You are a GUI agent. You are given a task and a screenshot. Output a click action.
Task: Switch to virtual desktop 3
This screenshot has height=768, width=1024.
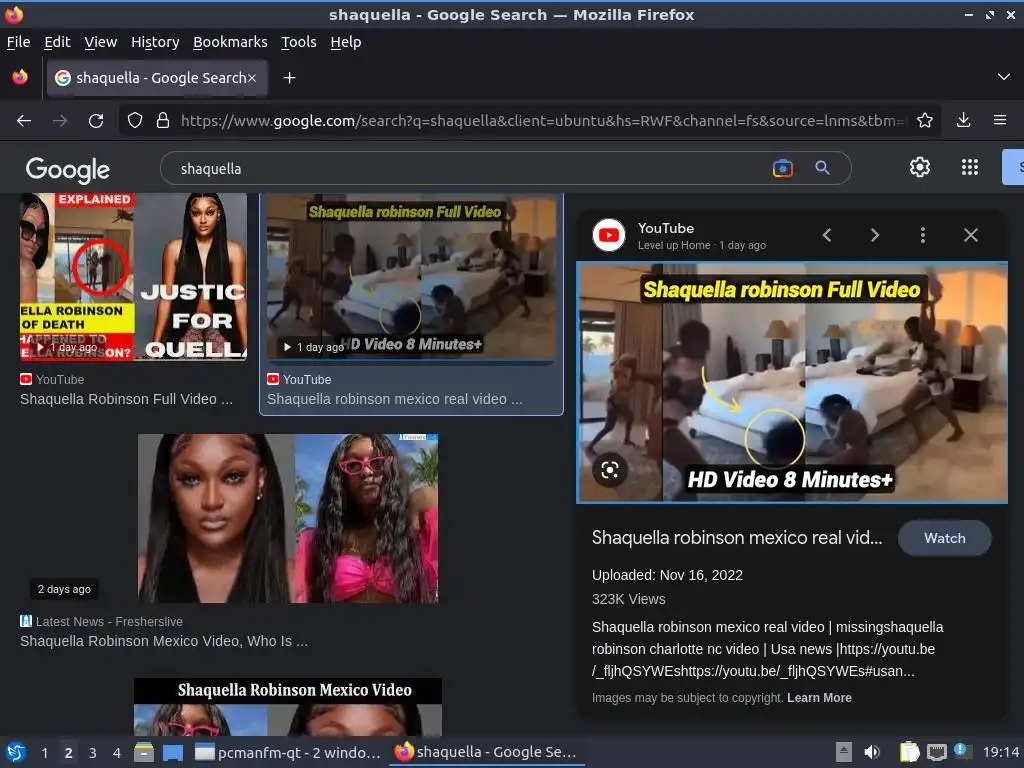point(93,753)
